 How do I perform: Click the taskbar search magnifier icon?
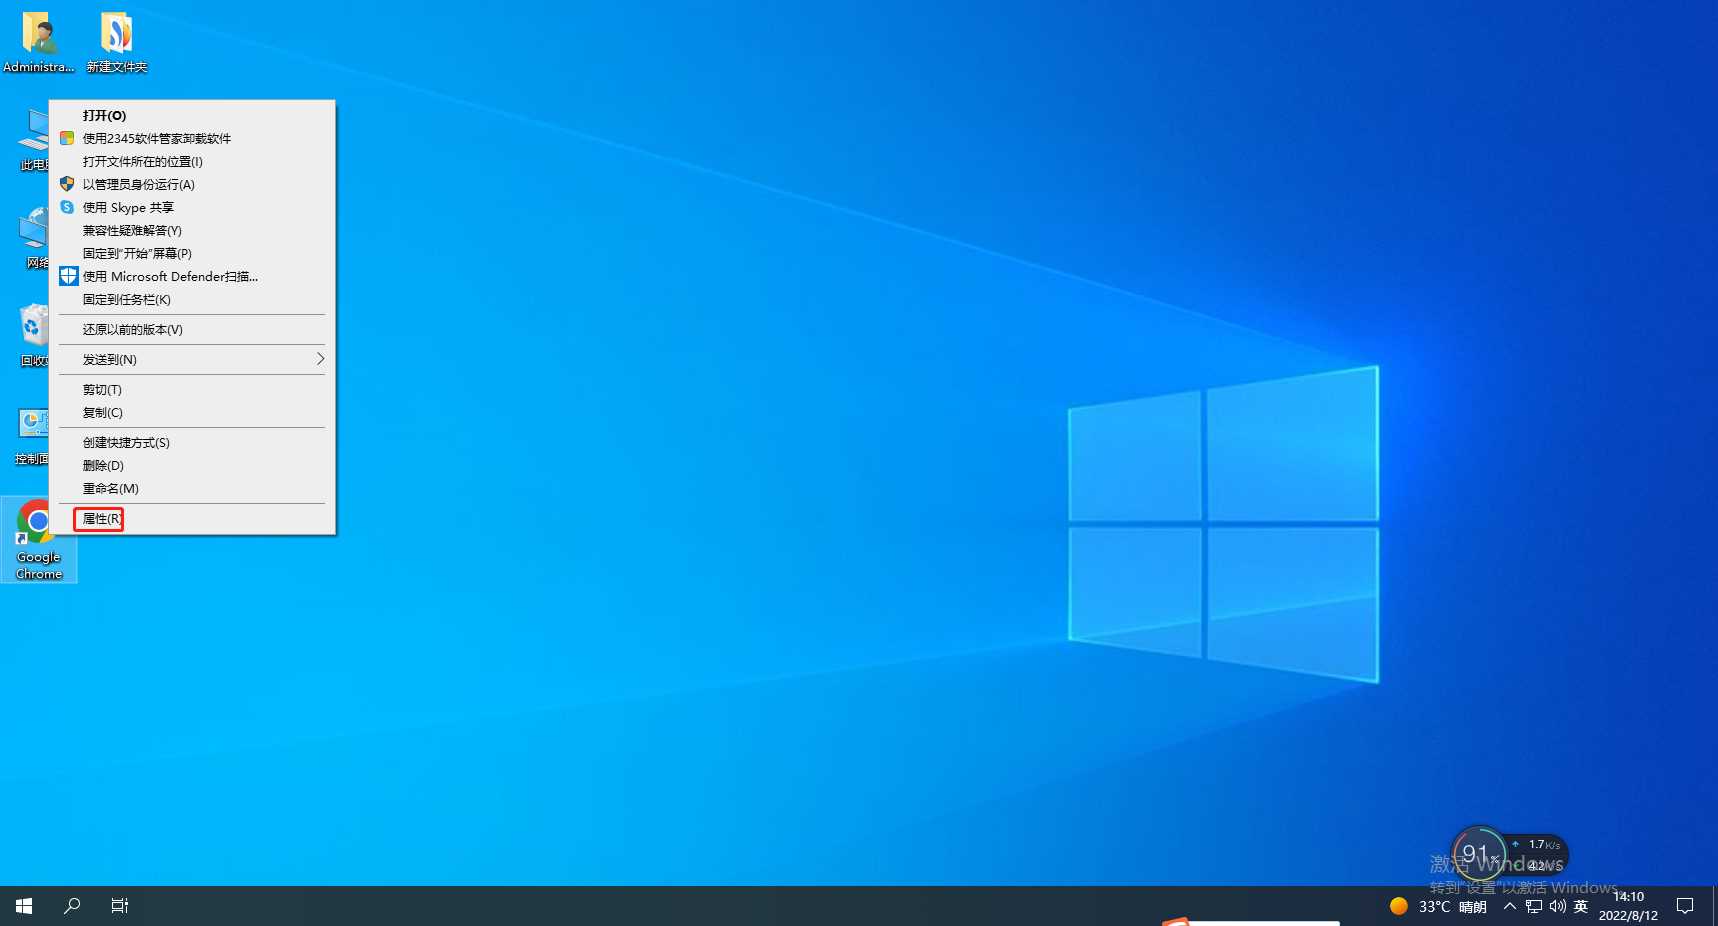(x=72, y=906)
